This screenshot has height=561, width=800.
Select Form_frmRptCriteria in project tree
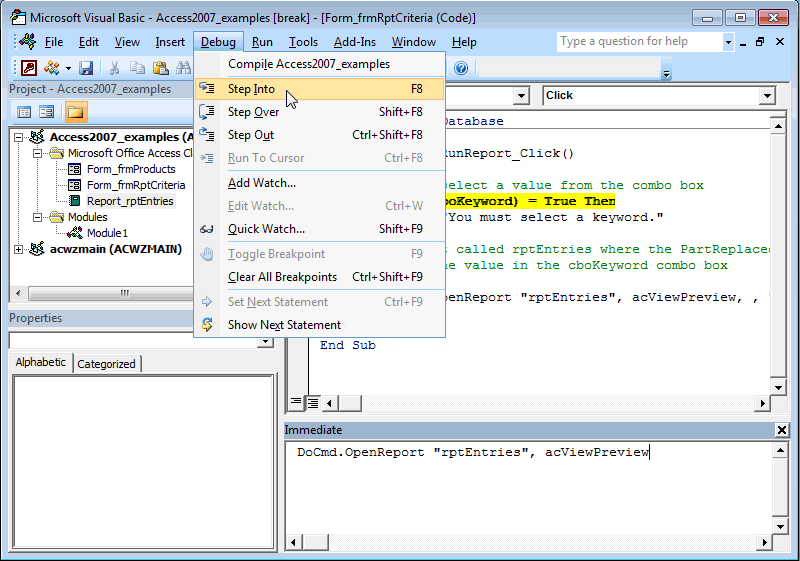point(136,185)
